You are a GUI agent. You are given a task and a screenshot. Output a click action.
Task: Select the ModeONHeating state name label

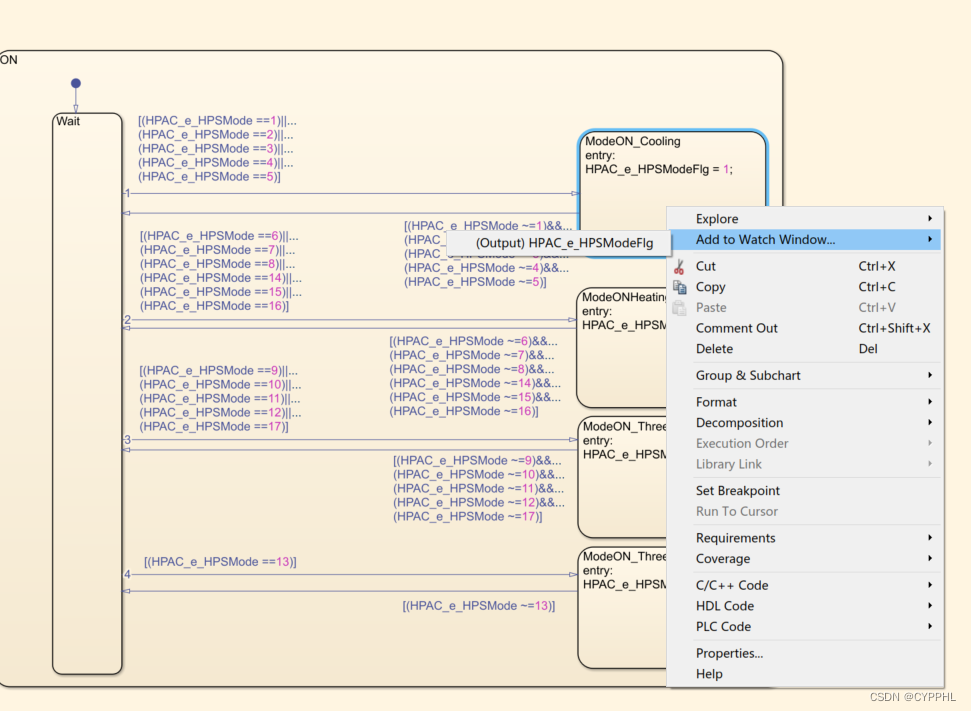624,297
